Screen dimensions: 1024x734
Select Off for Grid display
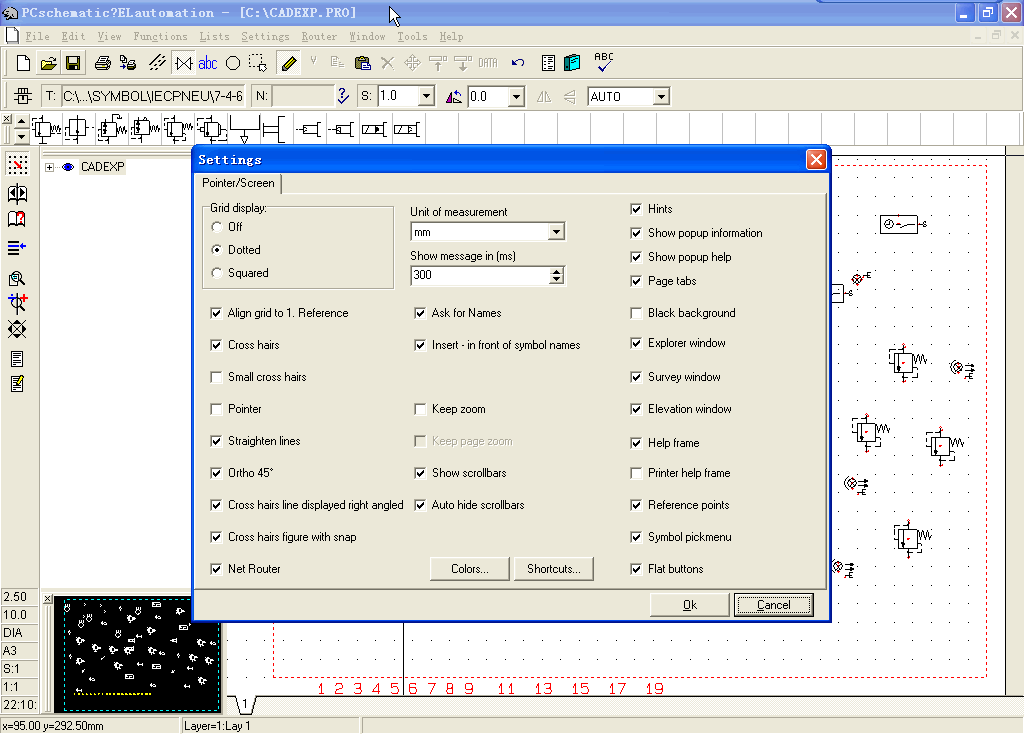pos(217,227)
